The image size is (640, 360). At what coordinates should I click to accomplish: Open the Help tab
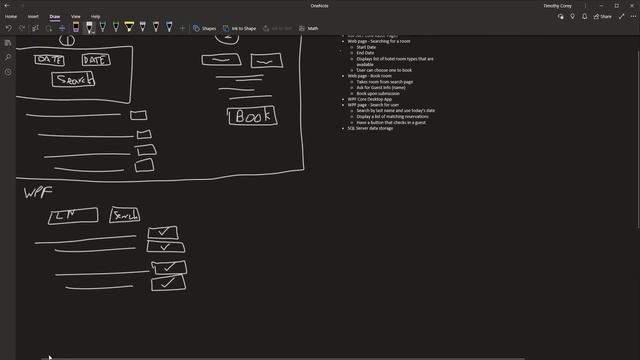tap(96, 17)
